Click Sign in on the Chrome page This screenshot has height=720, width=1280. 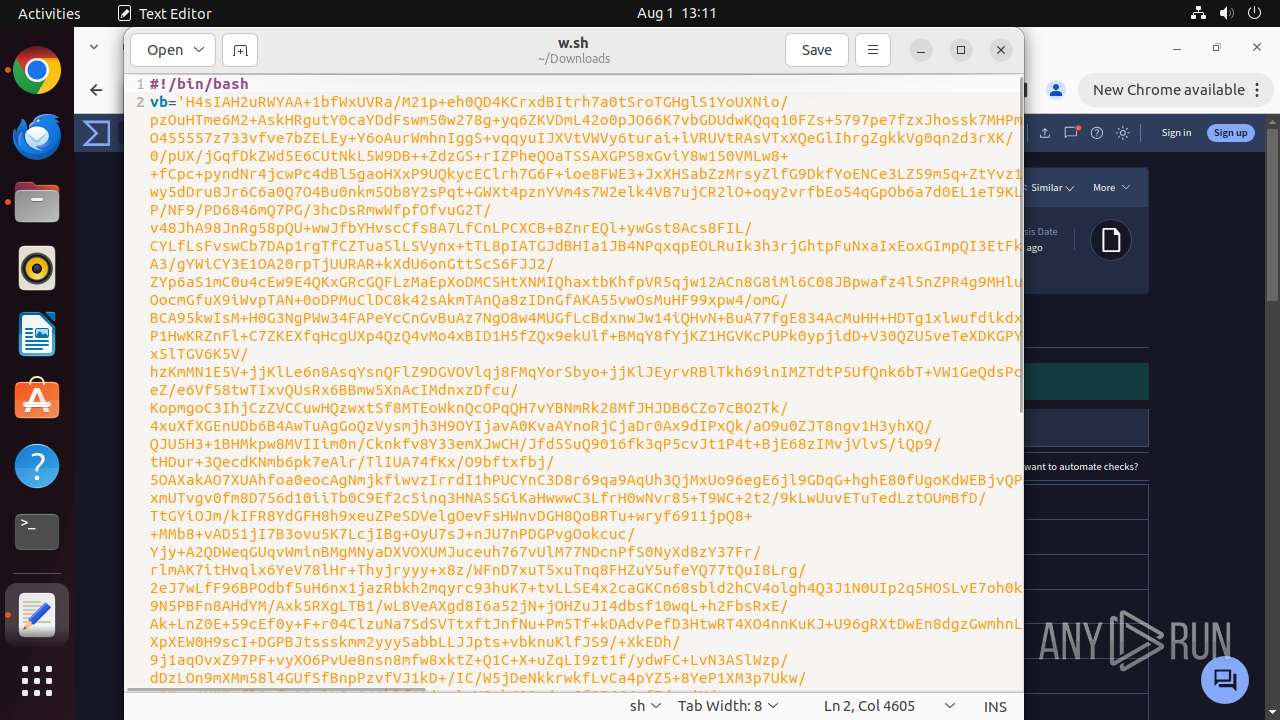pos(1176,133)
